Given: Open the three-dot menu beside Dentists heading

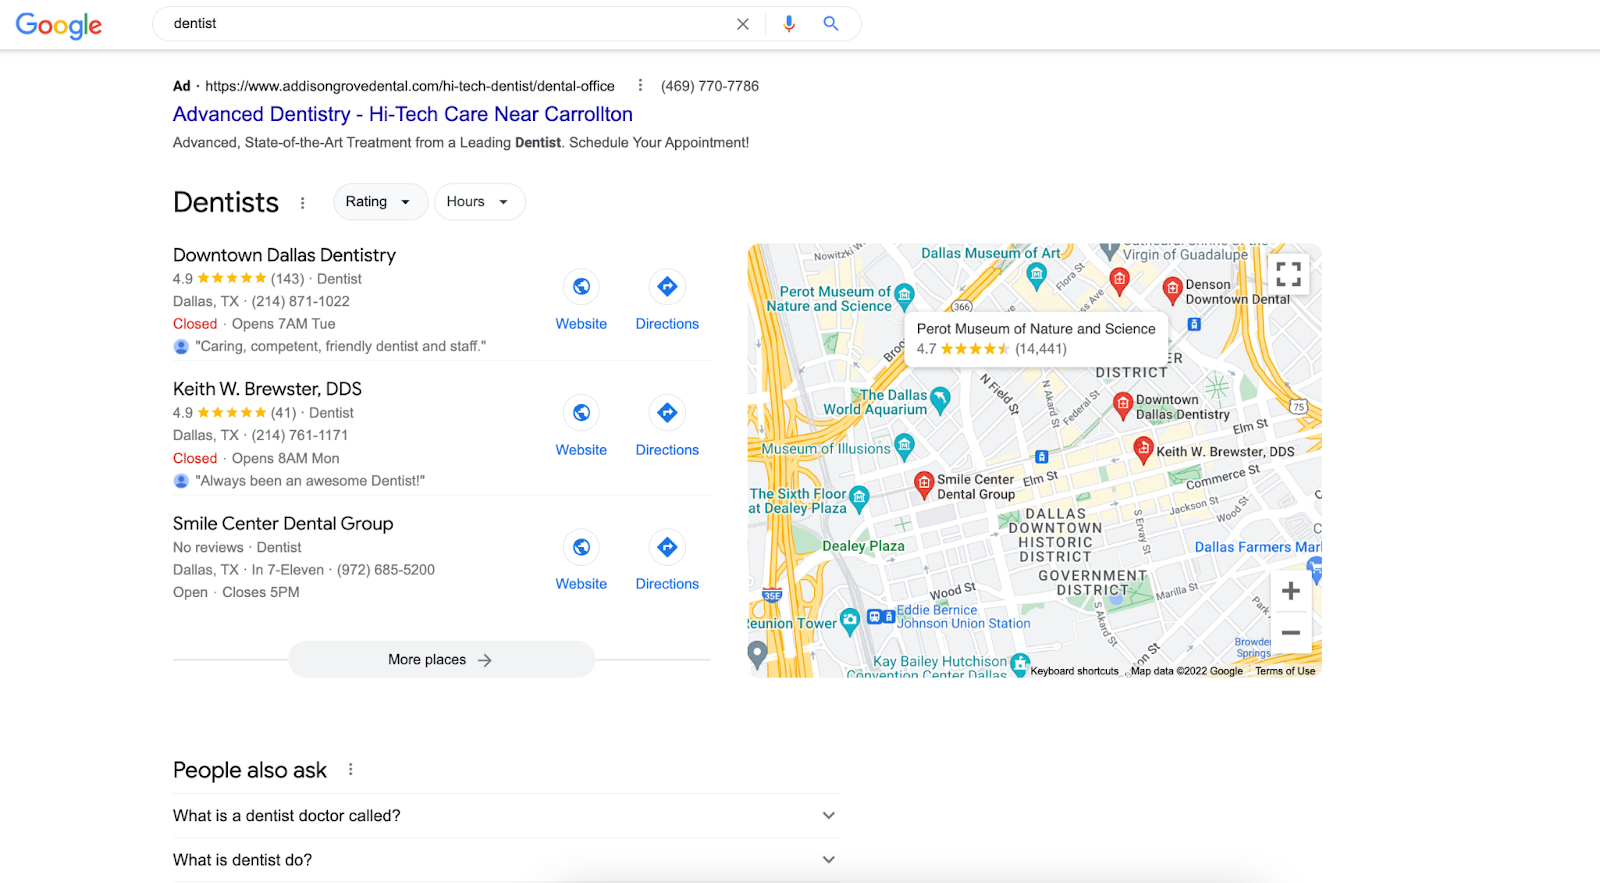Looking at the screenshot, I should click(x=302, y=203).
